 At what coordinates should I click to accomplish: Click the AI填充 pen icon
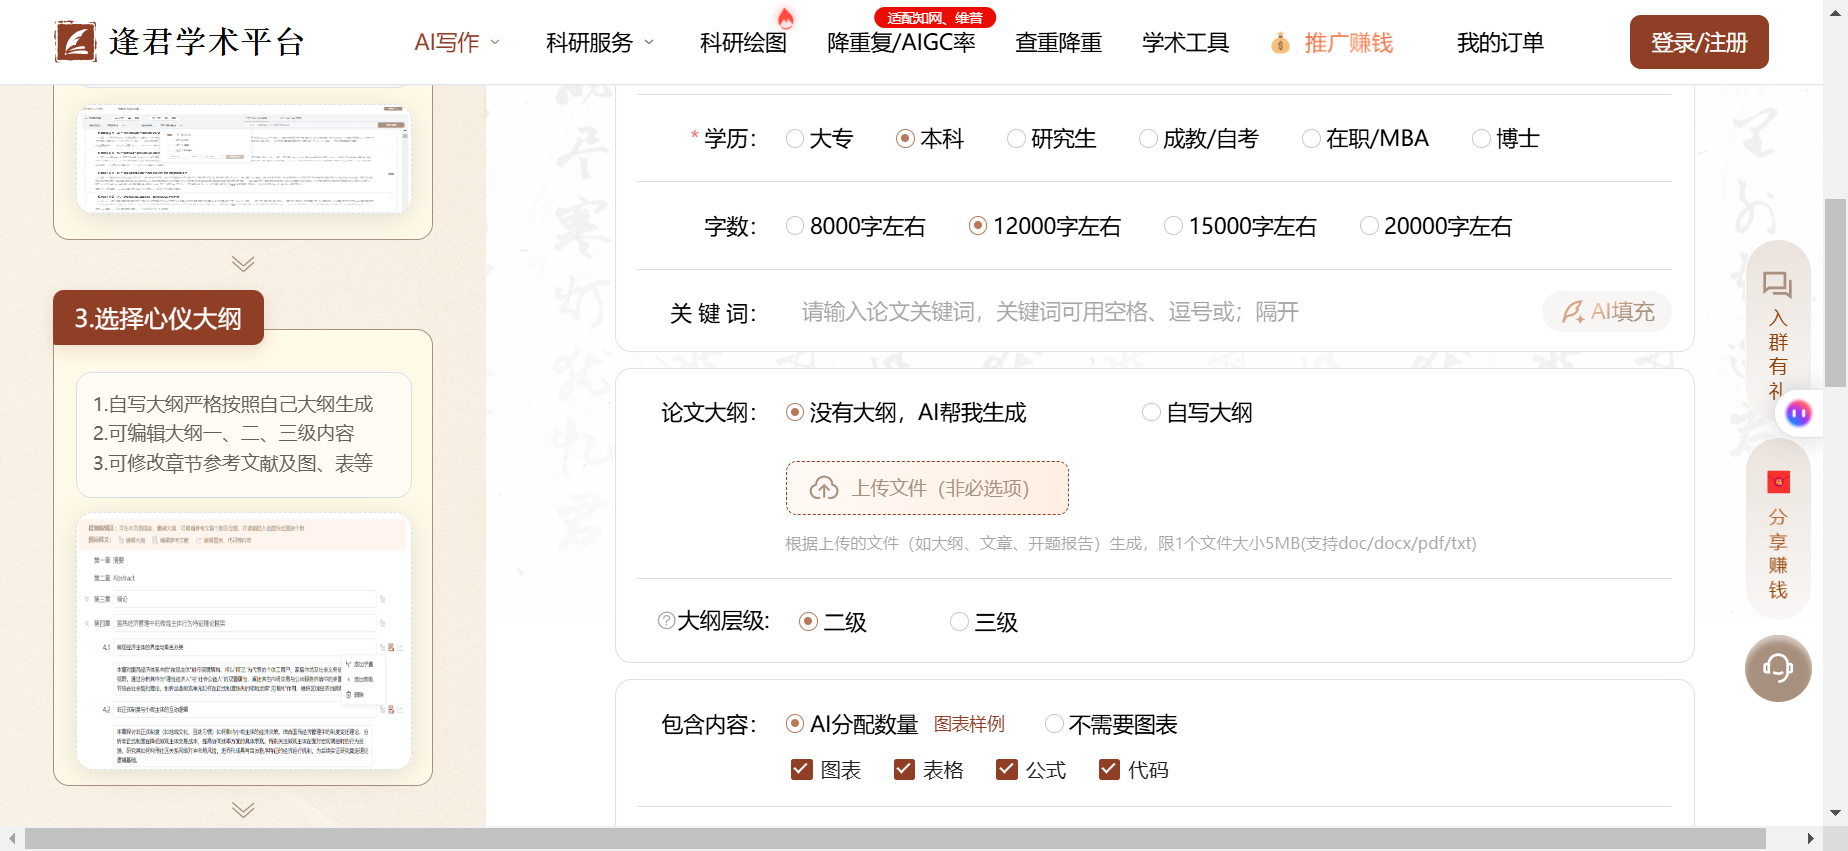[x=1572, y=312]
